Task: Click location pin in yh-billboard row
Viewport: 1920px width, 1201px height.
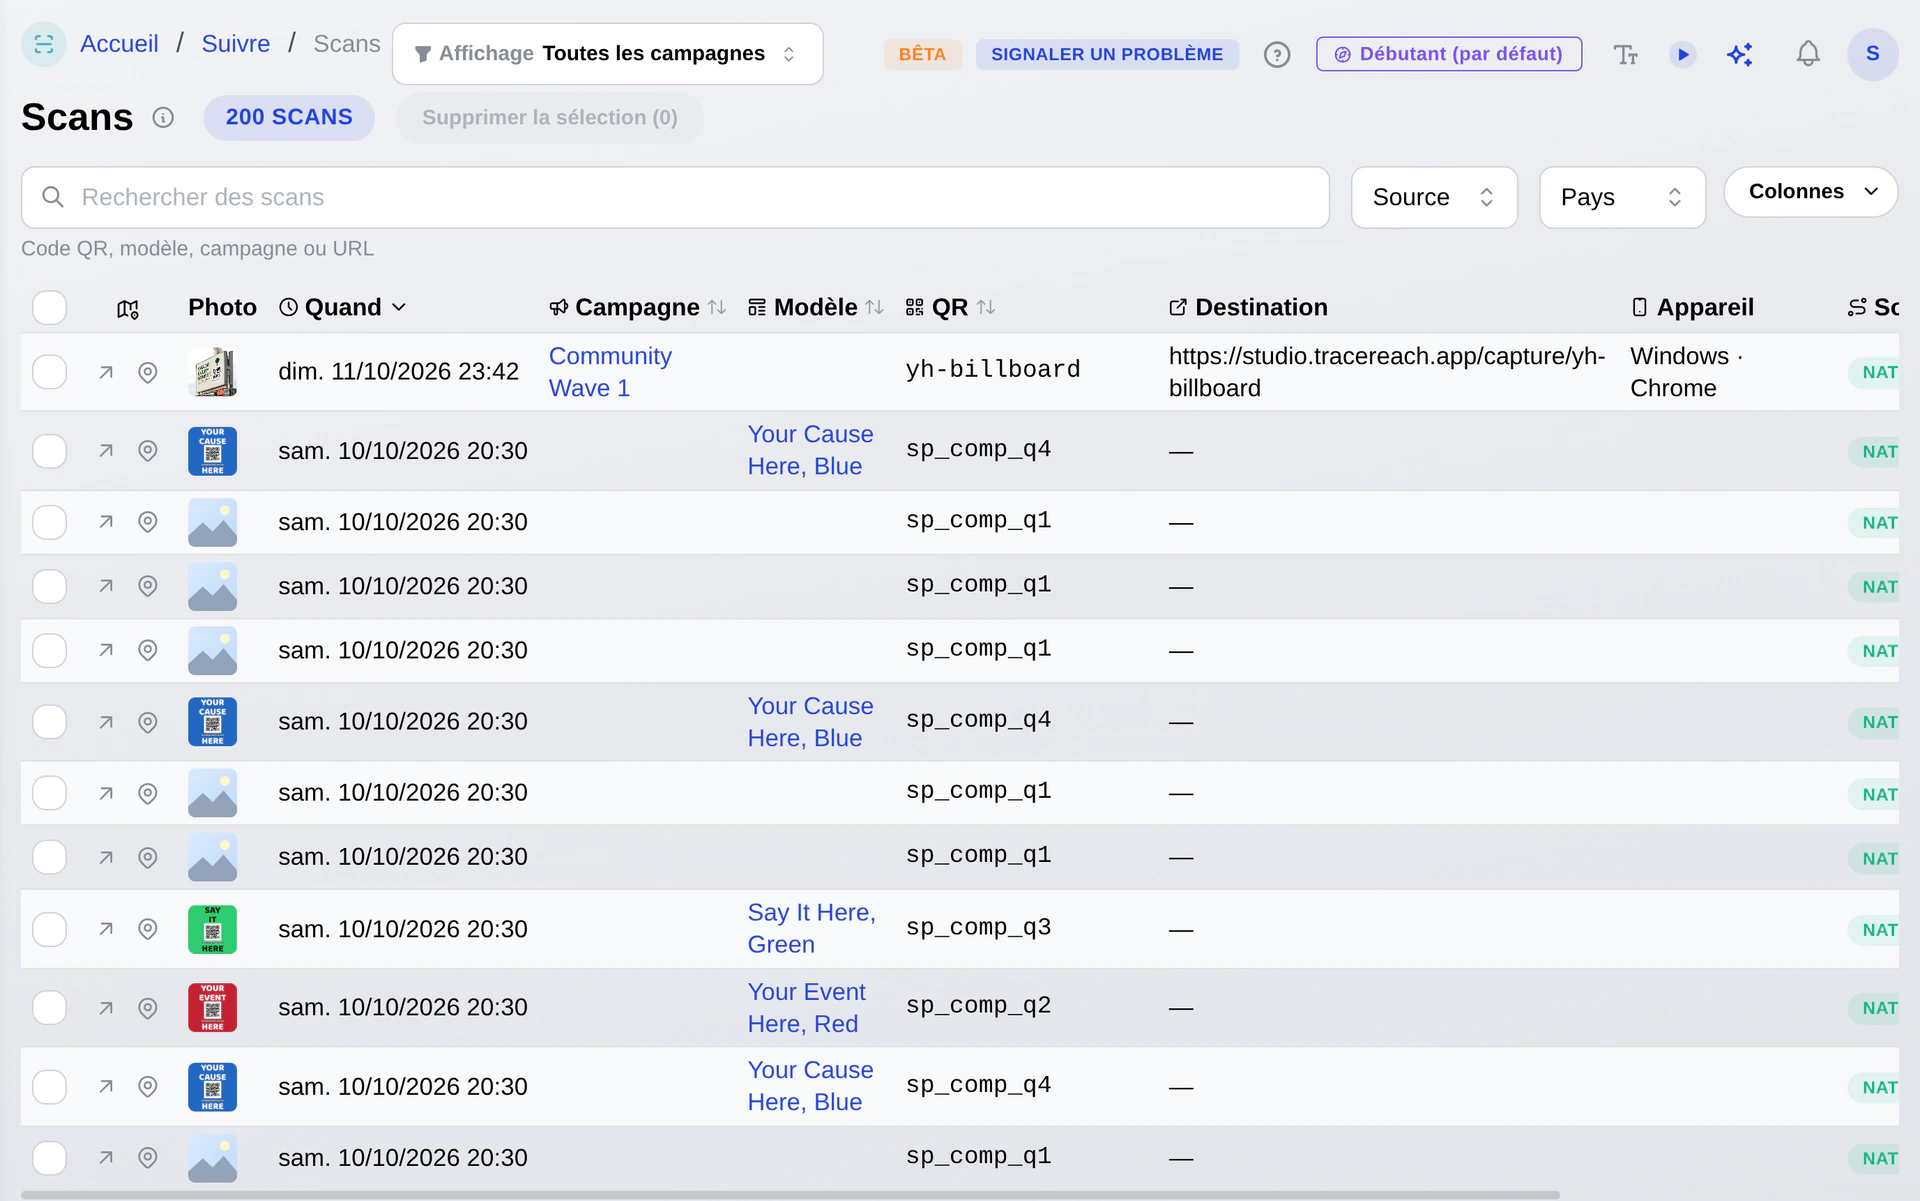Action: pyautogui.click(x=148, y=372)
